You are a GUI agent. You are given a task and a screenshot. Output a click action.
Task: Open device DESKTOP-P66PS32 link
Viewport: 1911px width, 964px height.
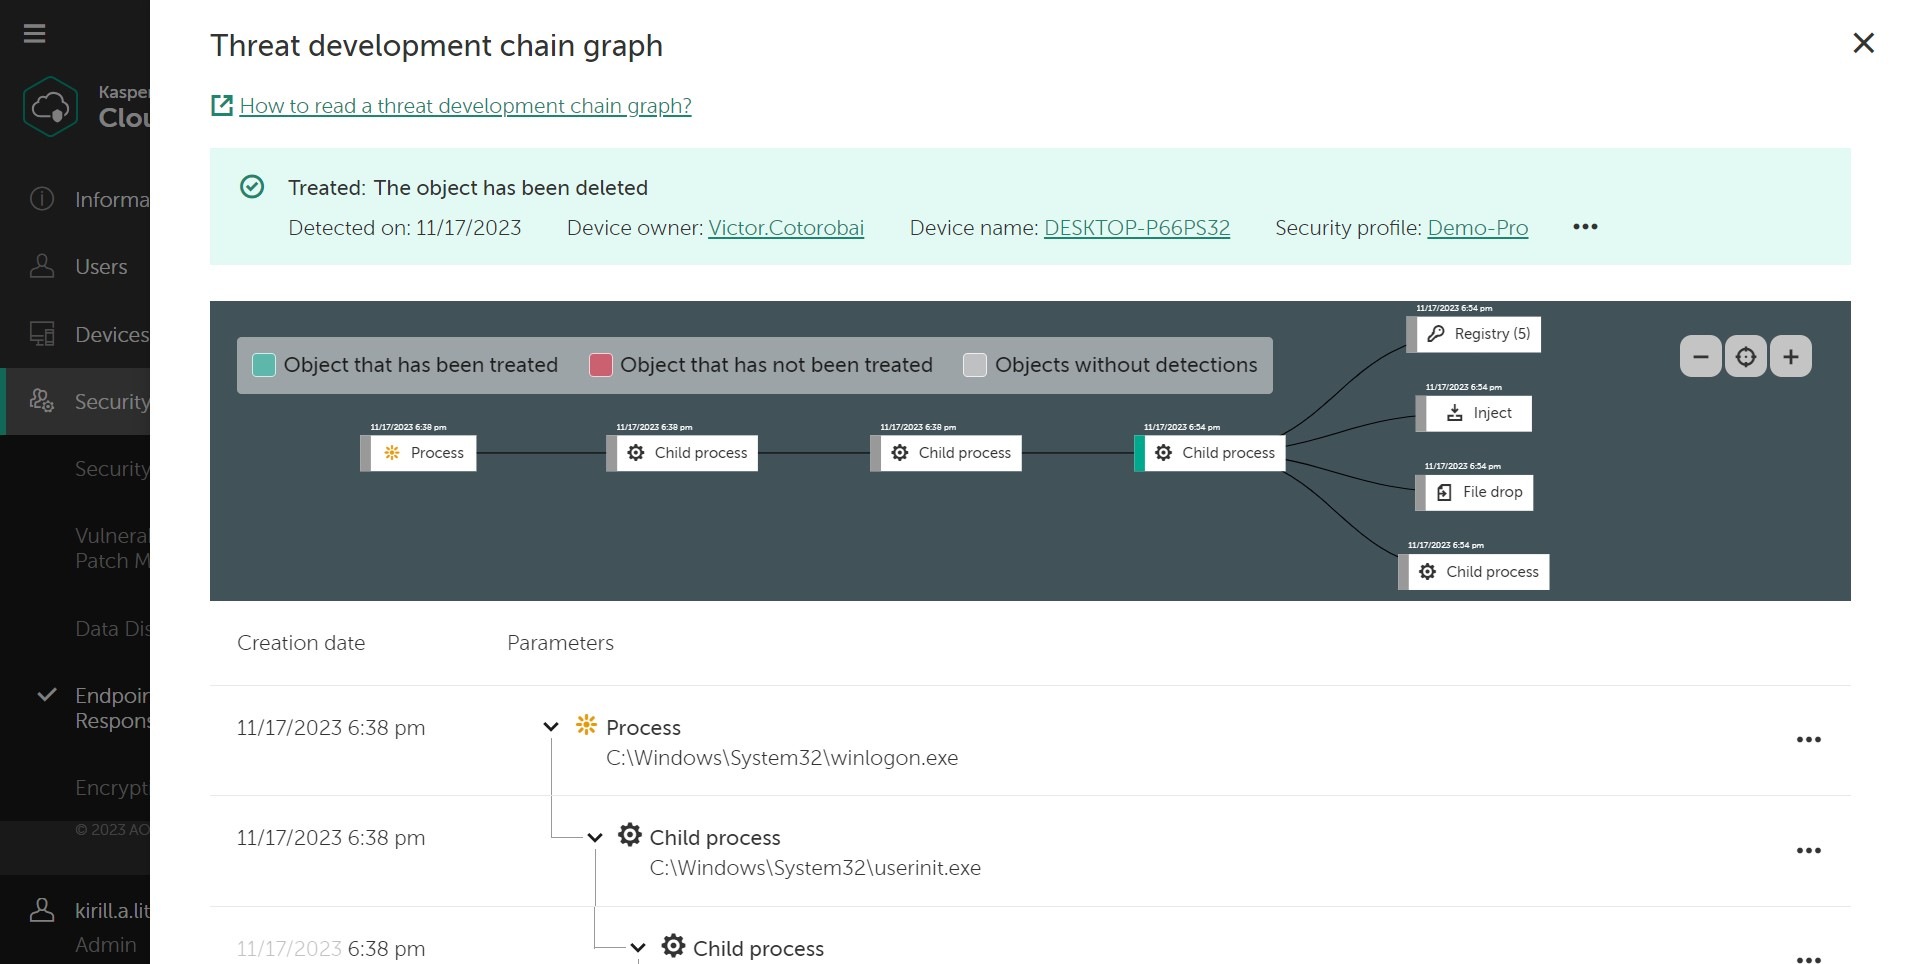click(1136, 228)
